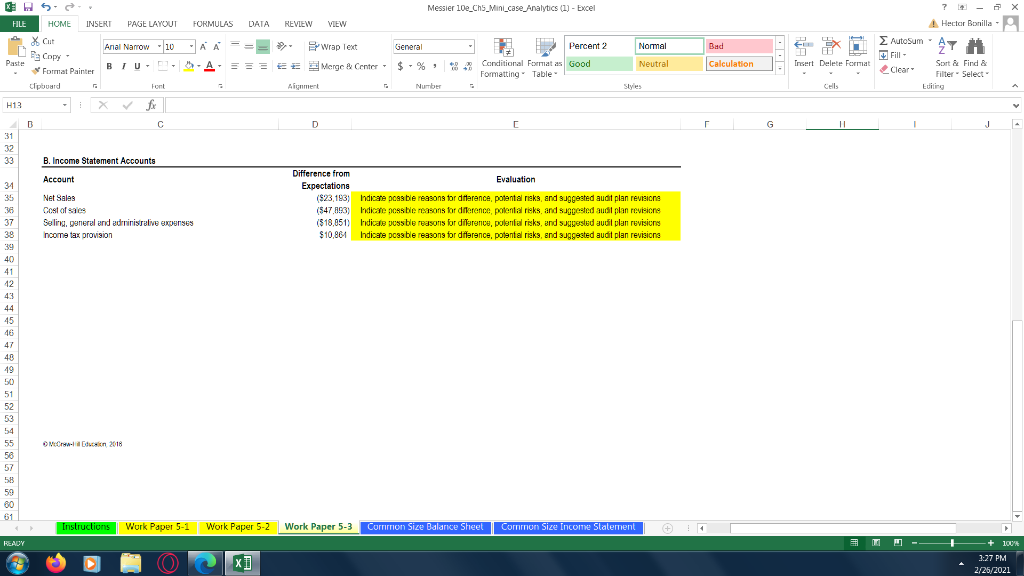Click Hector Bonilla account name
Image resolution: width=1024 pixels, height=576 pixels.
[965, 22]
